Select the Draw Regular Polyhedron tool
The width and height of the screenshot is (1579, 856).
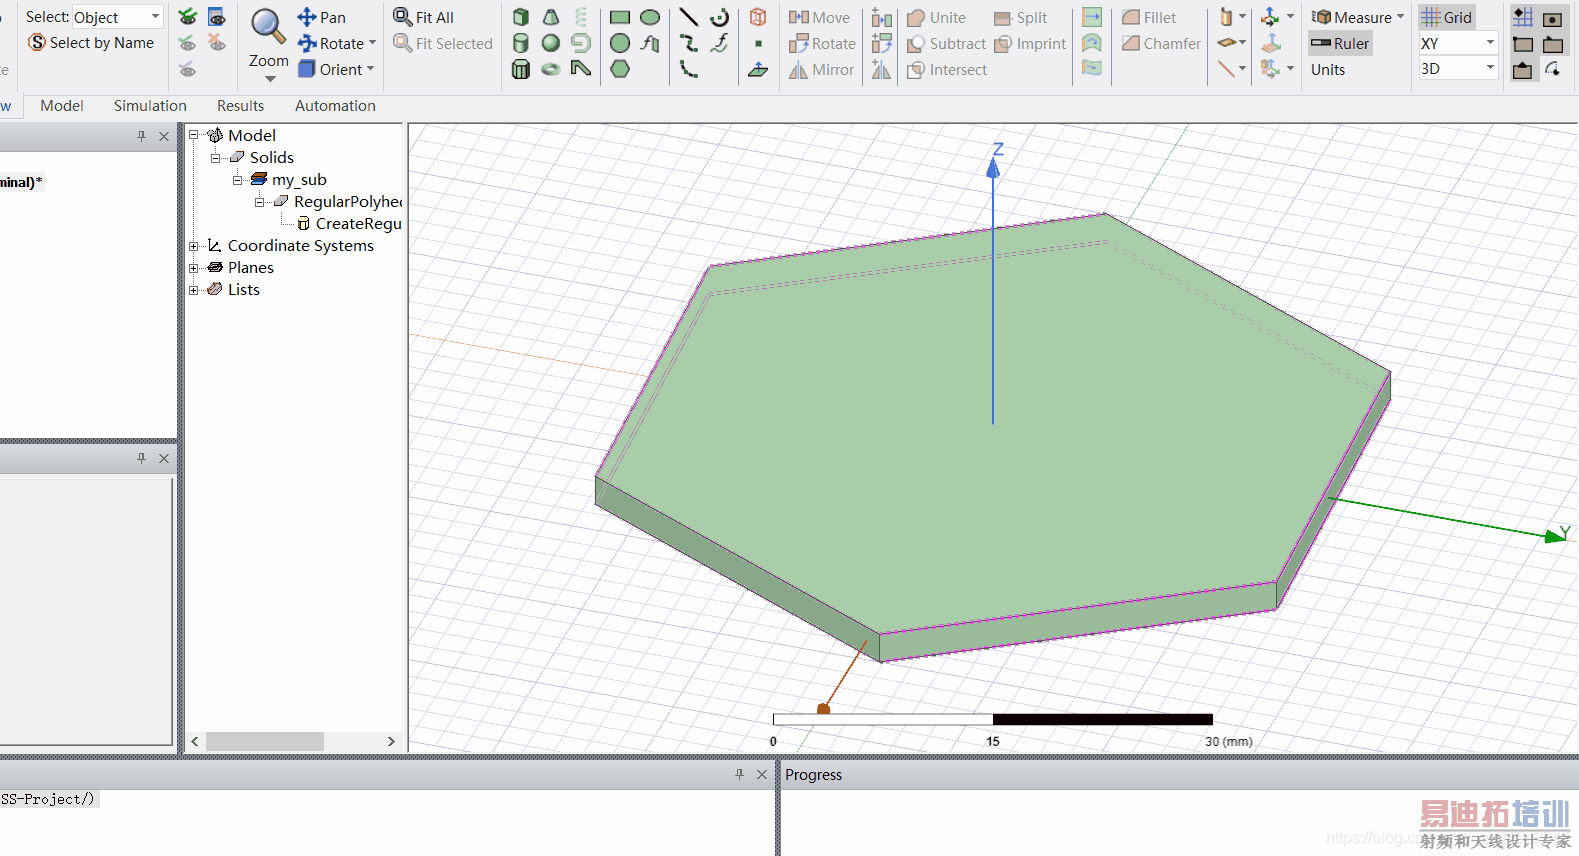click(x=521, y=69)
